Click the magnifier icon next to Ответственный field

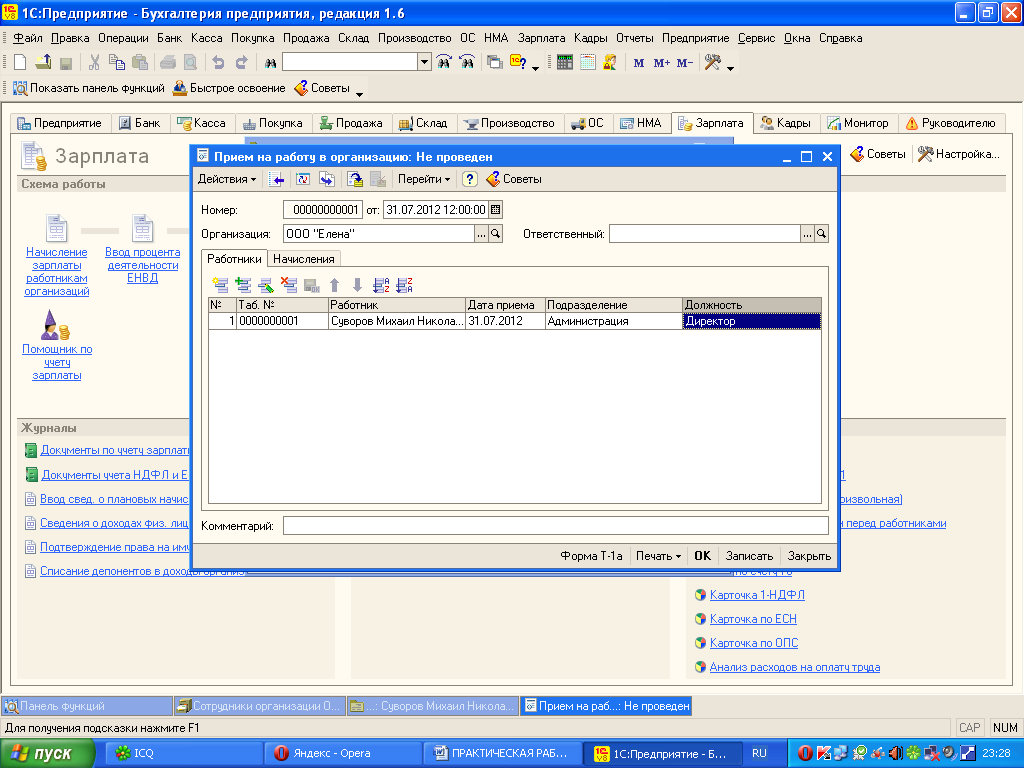pos(822,234)
